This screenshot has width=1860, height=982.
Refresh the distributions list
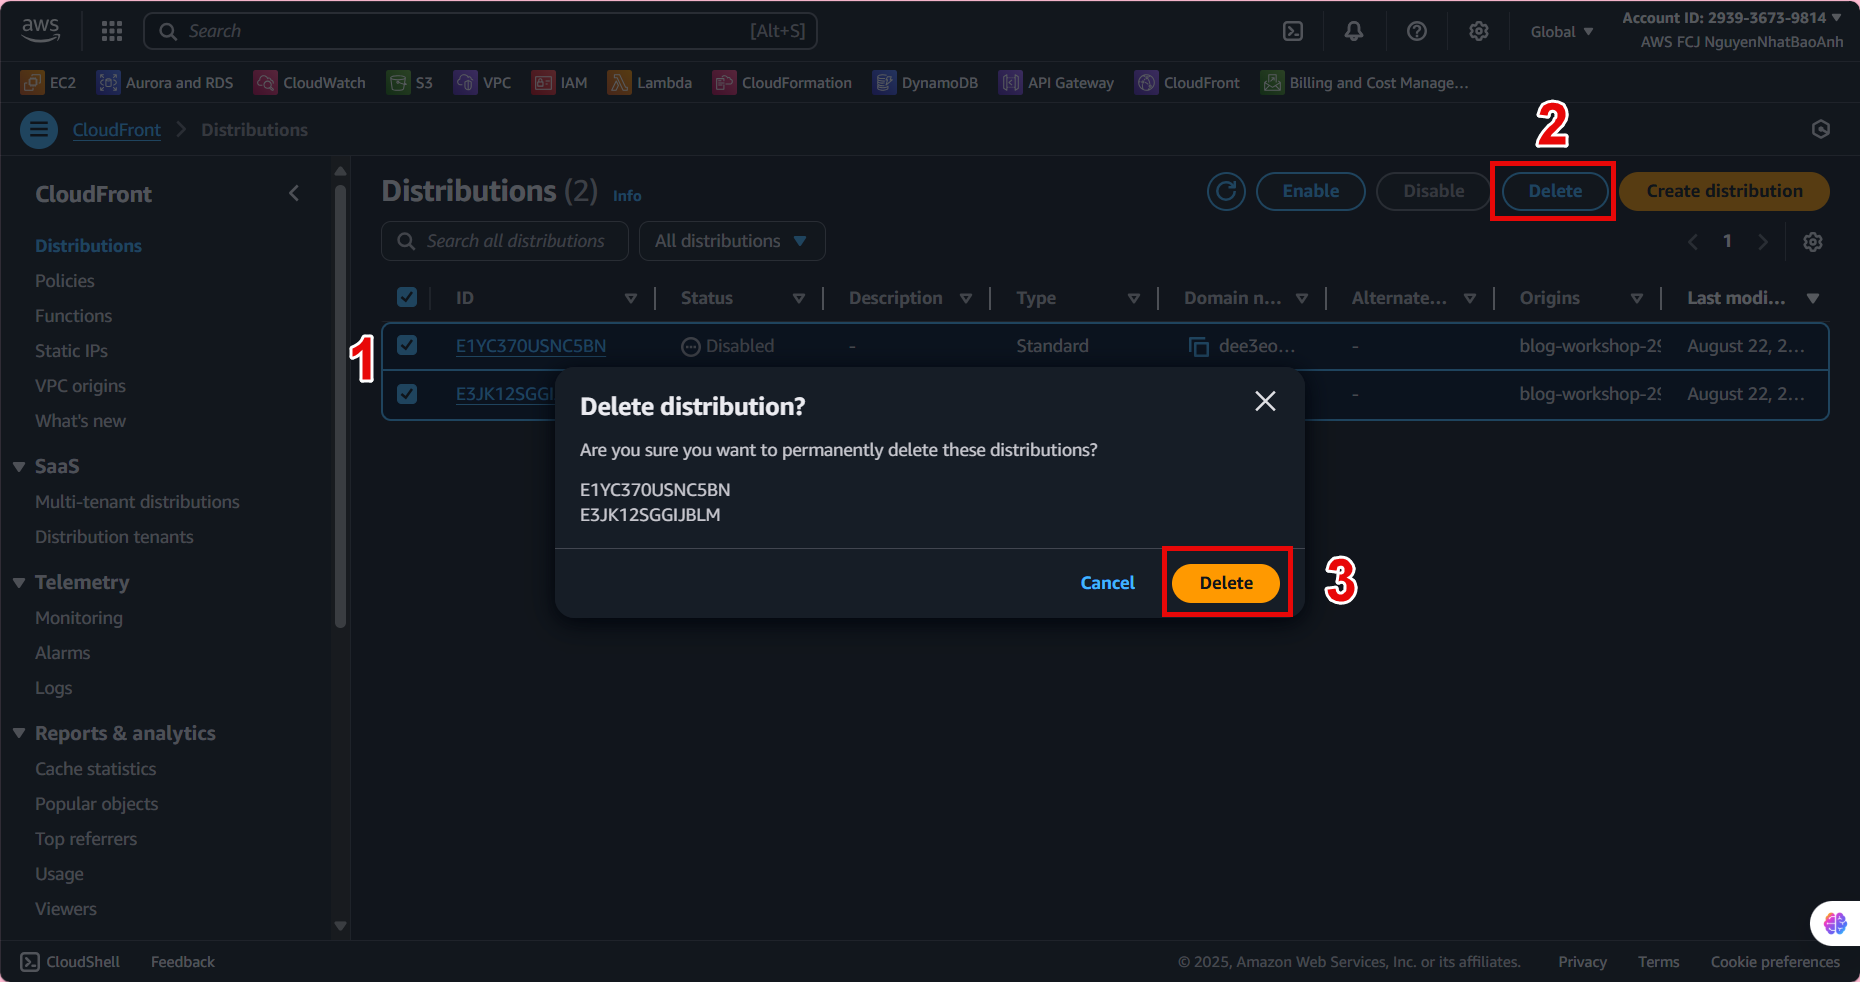[x=1226, y=191]
